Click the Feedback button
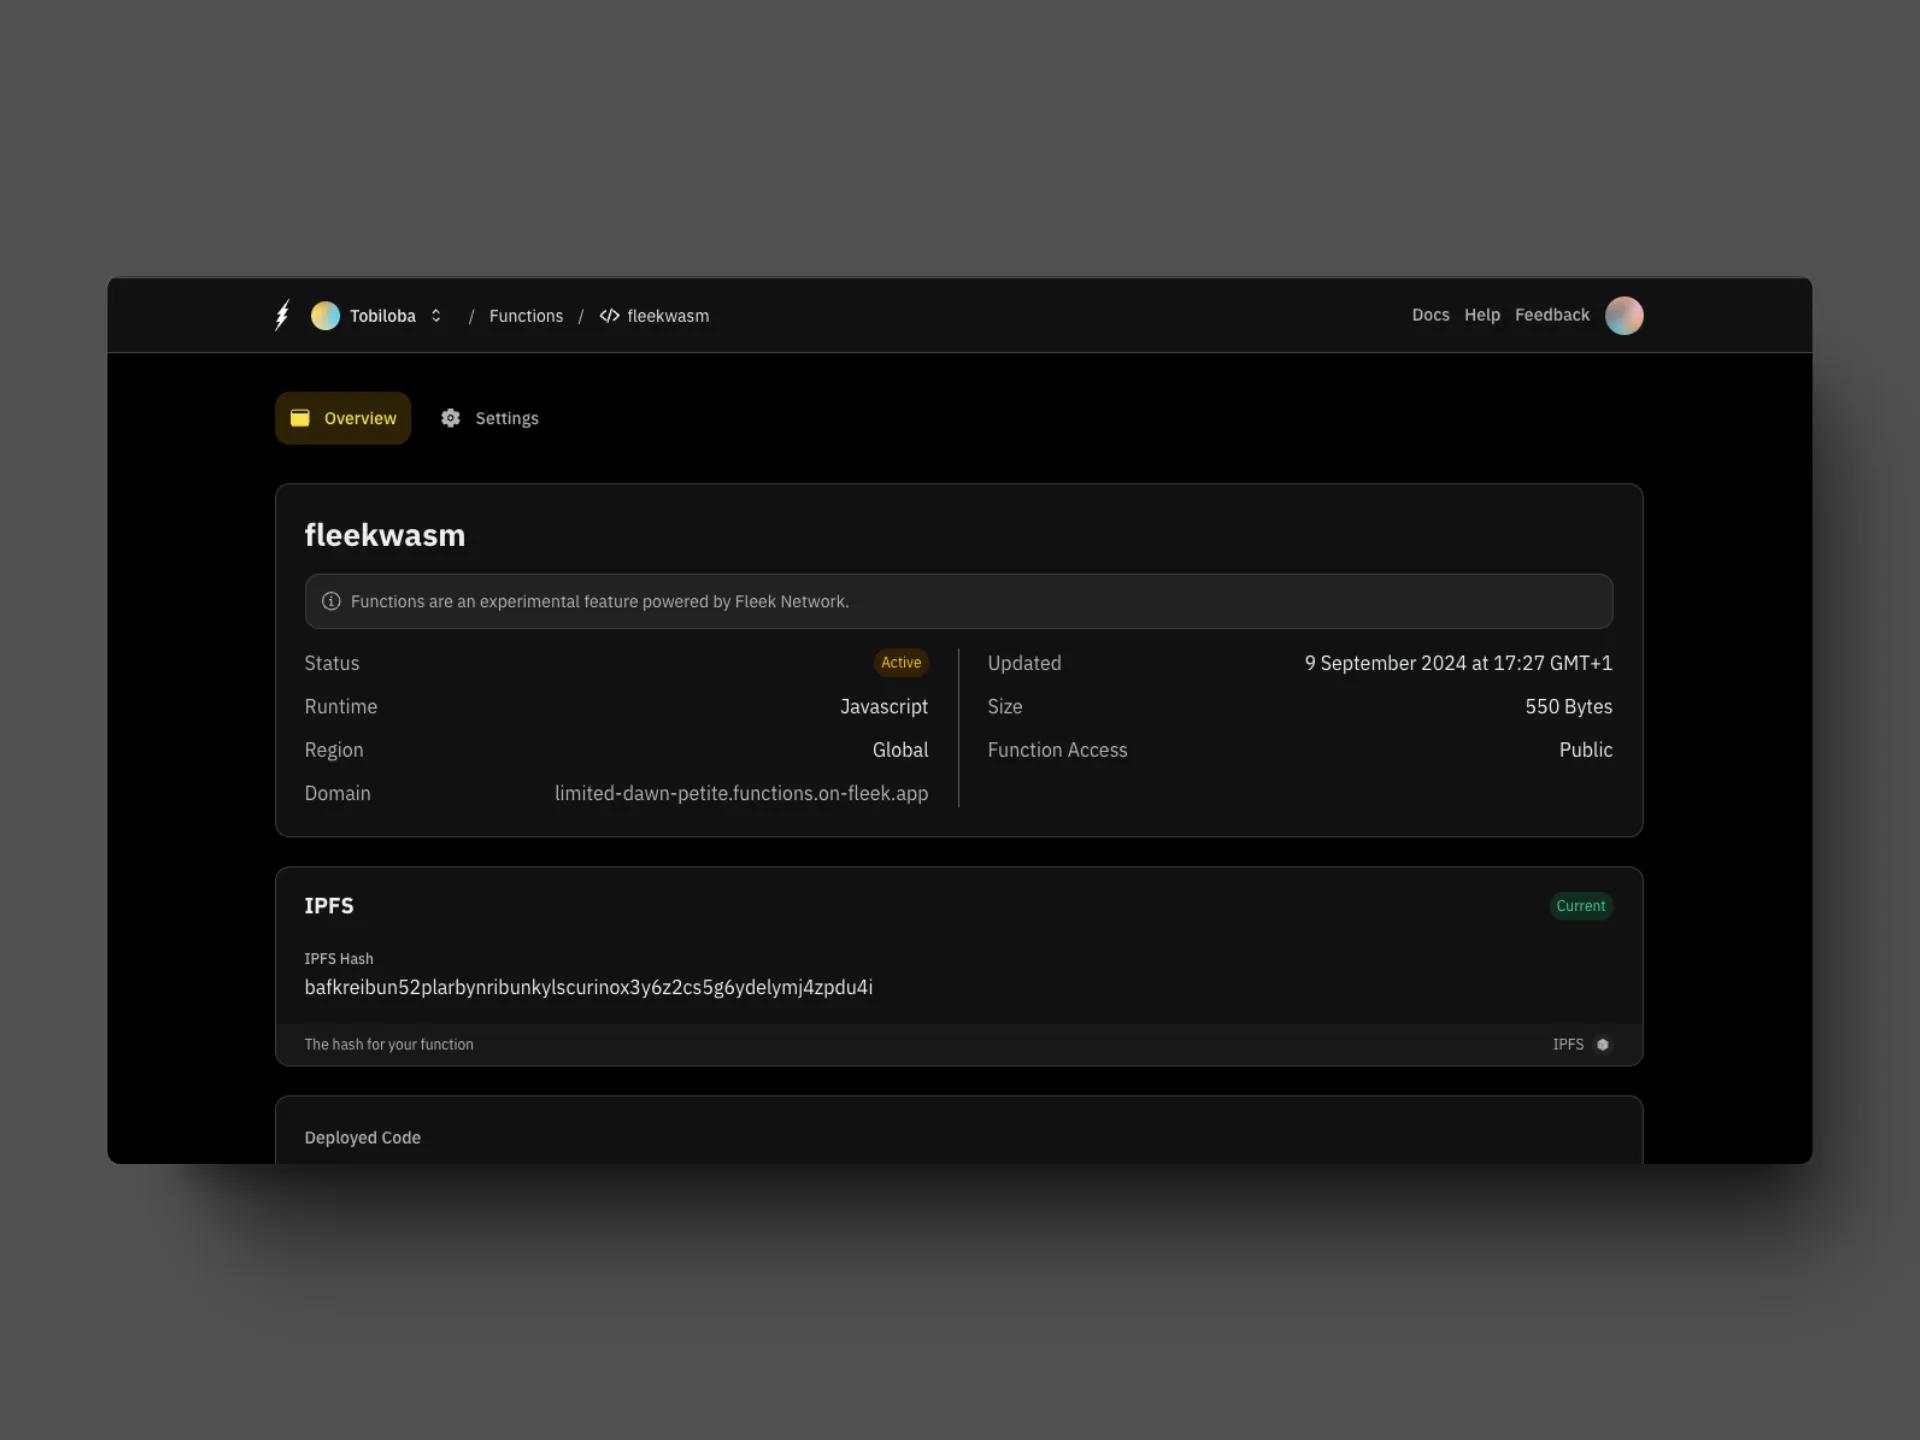 click(x=1551, y=315)
